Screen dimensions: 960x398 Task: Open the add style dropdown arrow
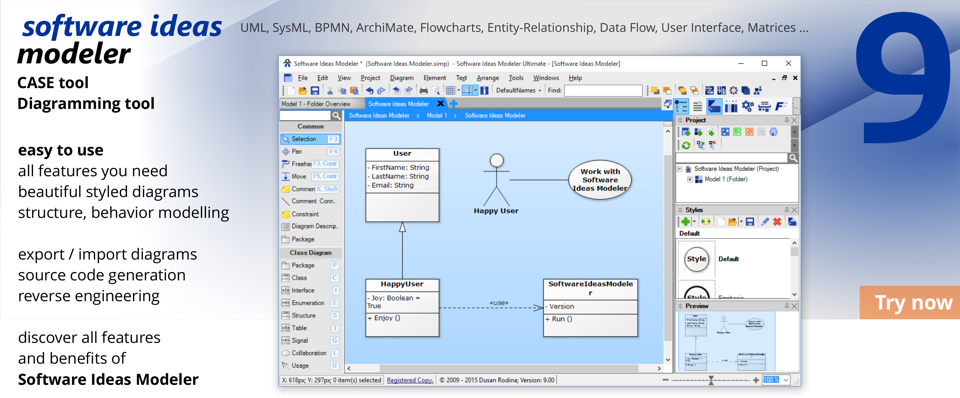click(x=694, y=222)
